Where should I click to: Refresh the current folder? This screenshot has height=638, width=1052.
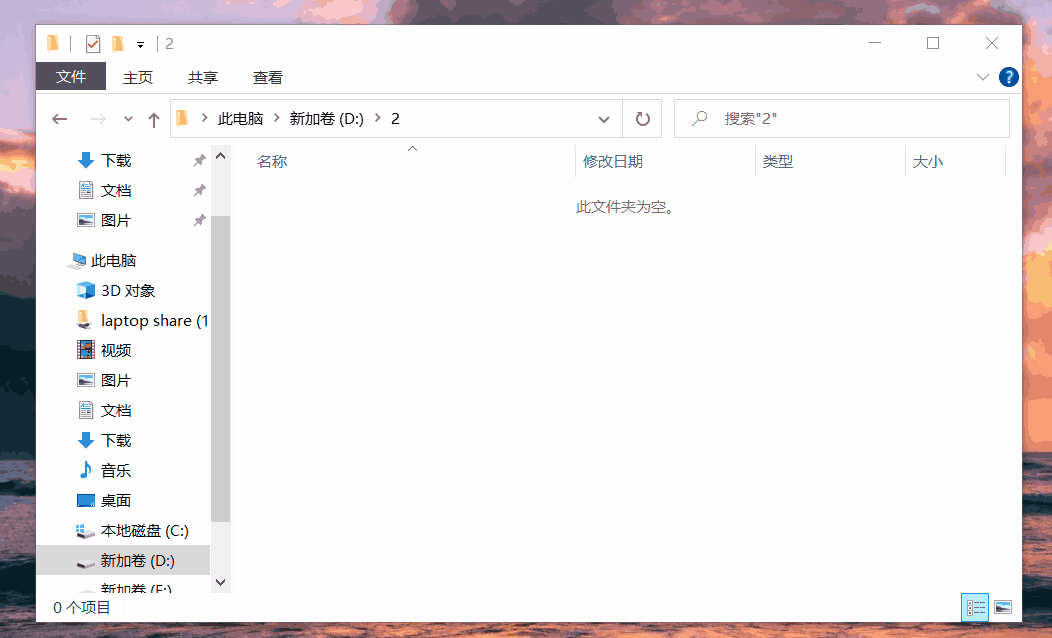(643, 119)
